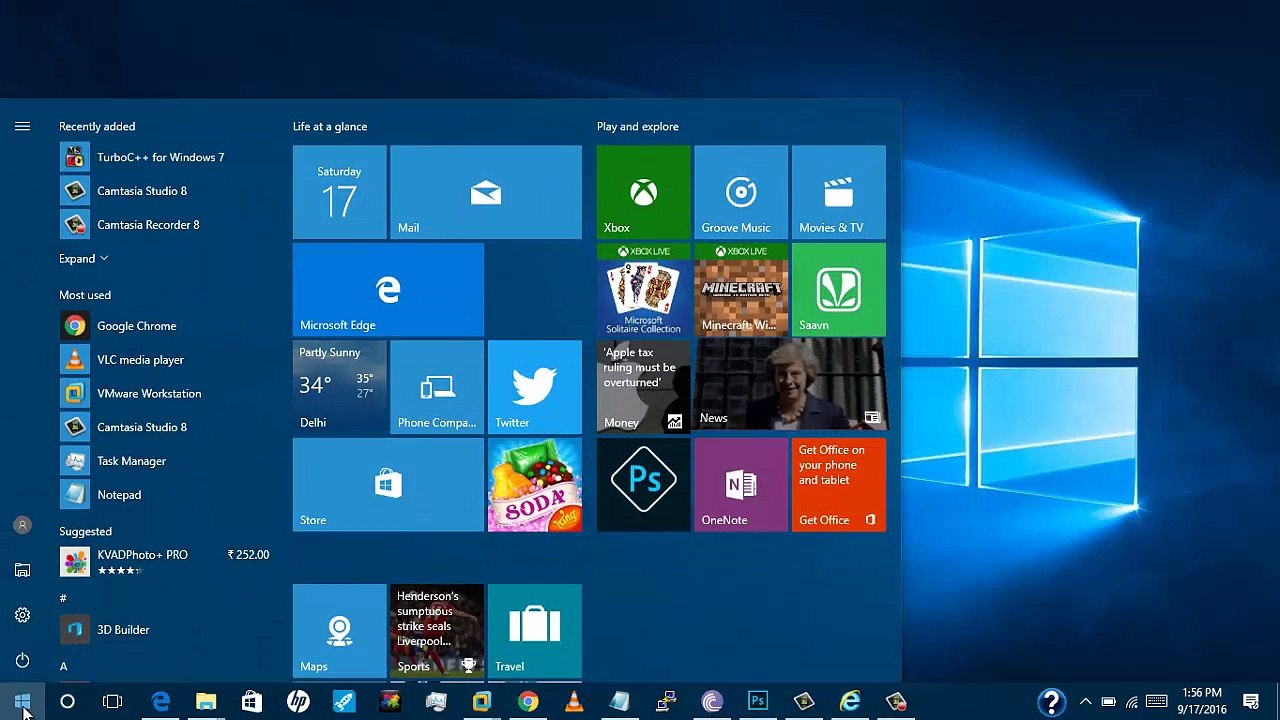
Task: Switch to Photoshop in the taskbar
Action: (758, 702)
